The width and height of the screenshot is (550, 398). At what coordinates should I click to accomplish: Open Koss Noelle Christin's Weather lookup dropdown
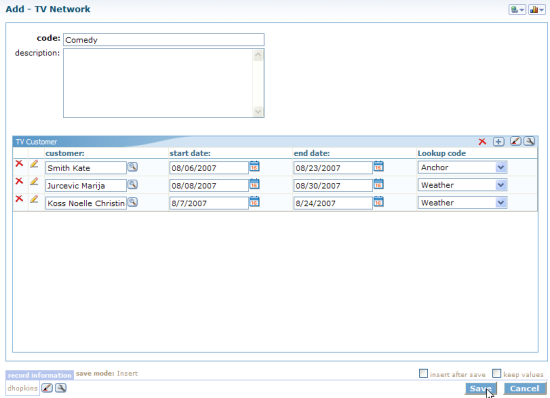click(x=501, y=202)
